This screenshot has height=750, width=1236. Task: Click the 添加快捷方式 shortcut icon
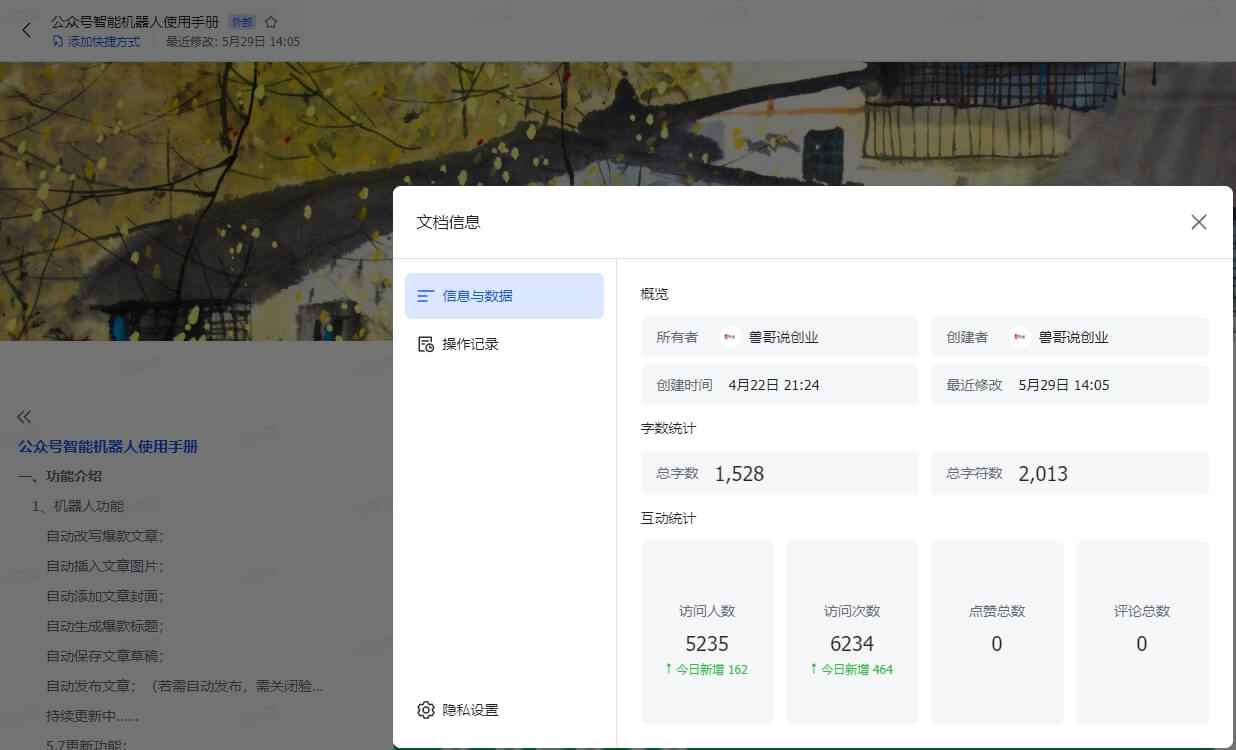click(57, 43)
